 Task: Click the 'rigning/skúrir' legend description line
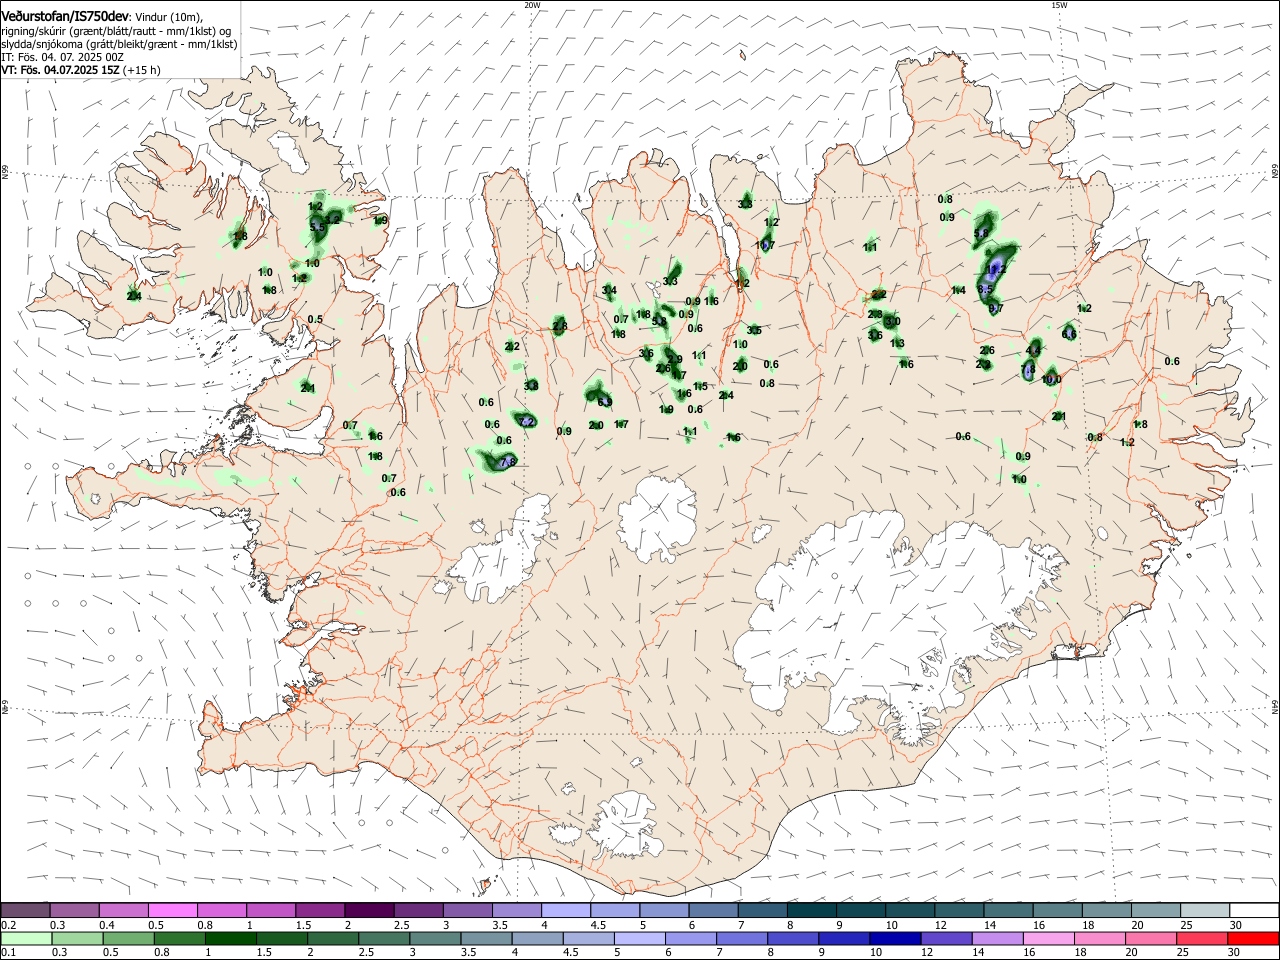point(116,31)
